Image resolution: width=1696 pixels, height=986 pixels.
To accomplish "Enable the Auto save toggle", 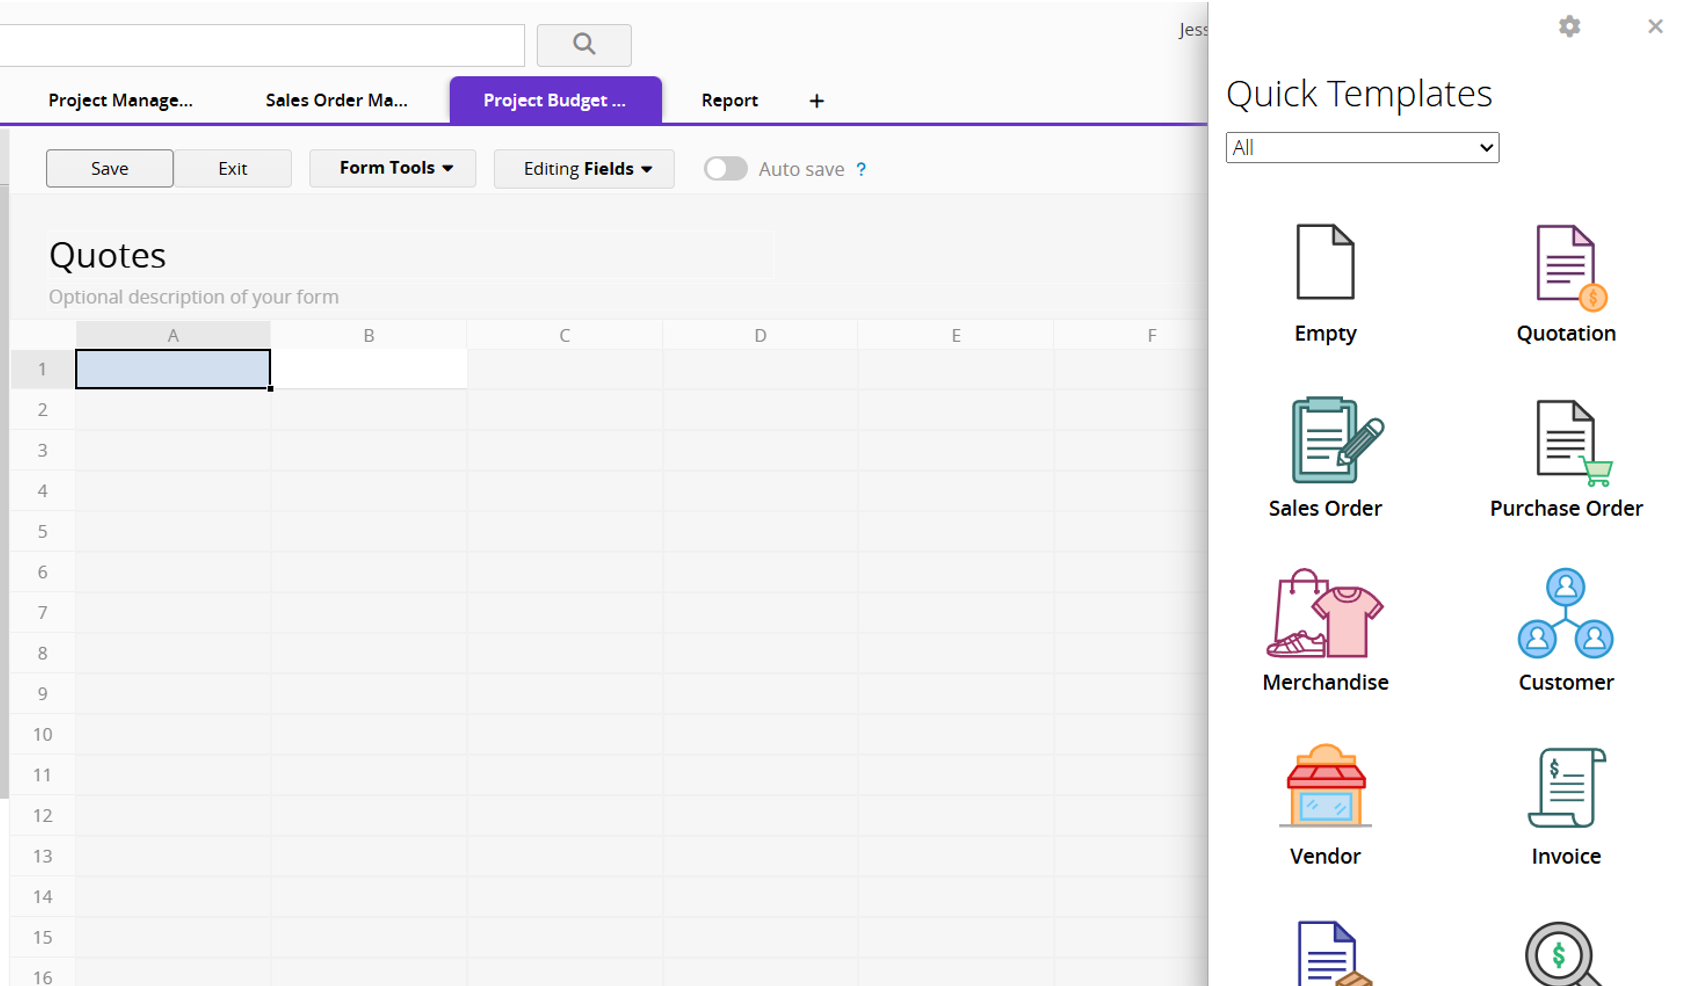I will 725,169.
